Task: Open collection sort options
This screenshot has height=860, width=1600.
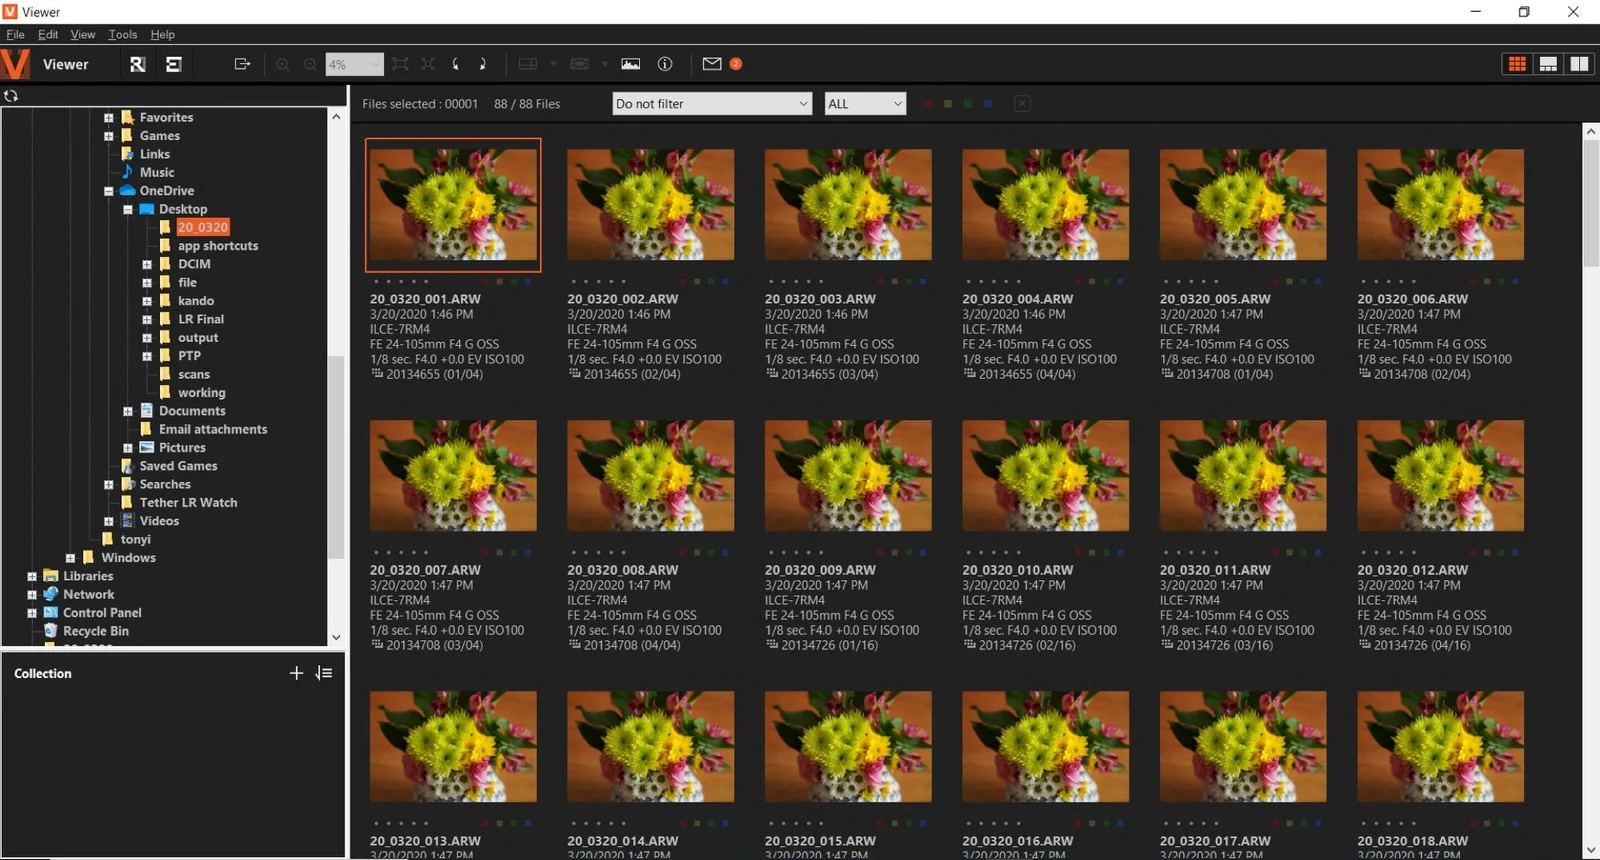Action: tap(324, 673)
